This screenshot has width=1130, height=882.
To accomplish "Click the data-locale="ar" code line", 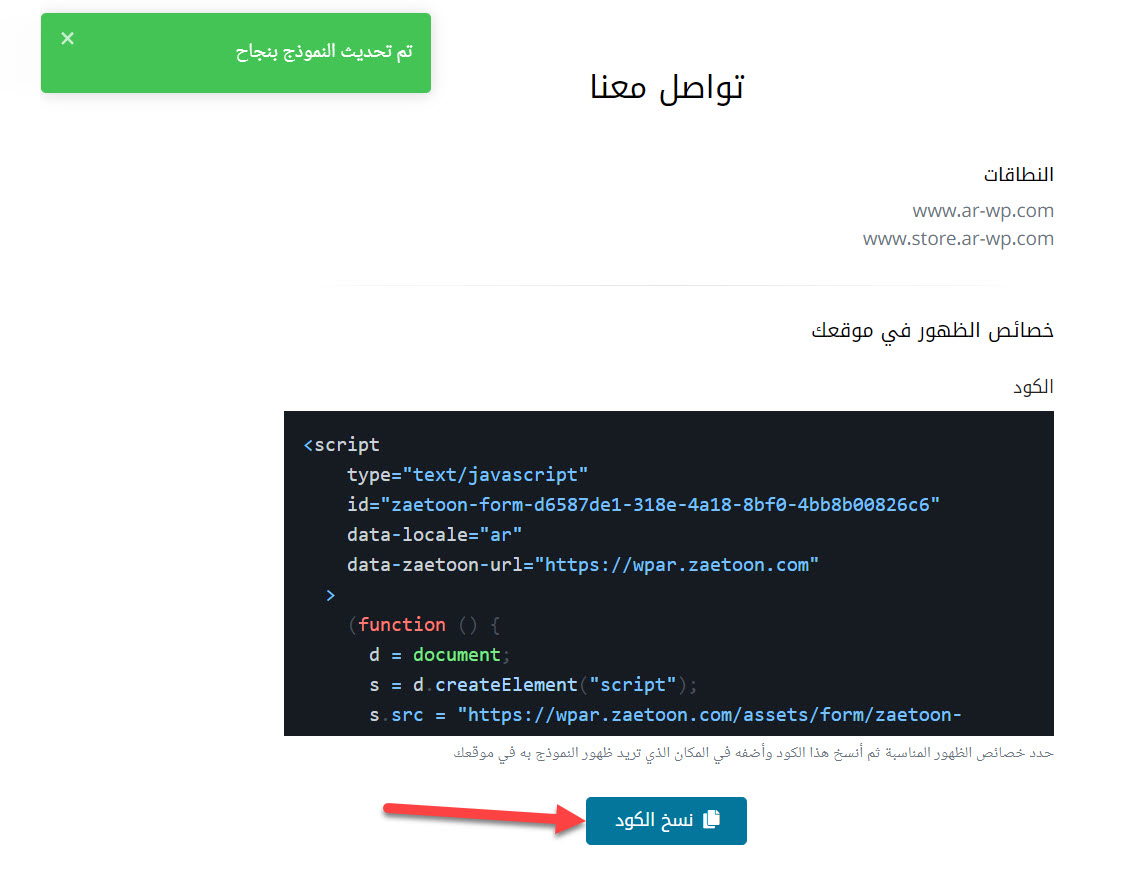I will point(434,535).
